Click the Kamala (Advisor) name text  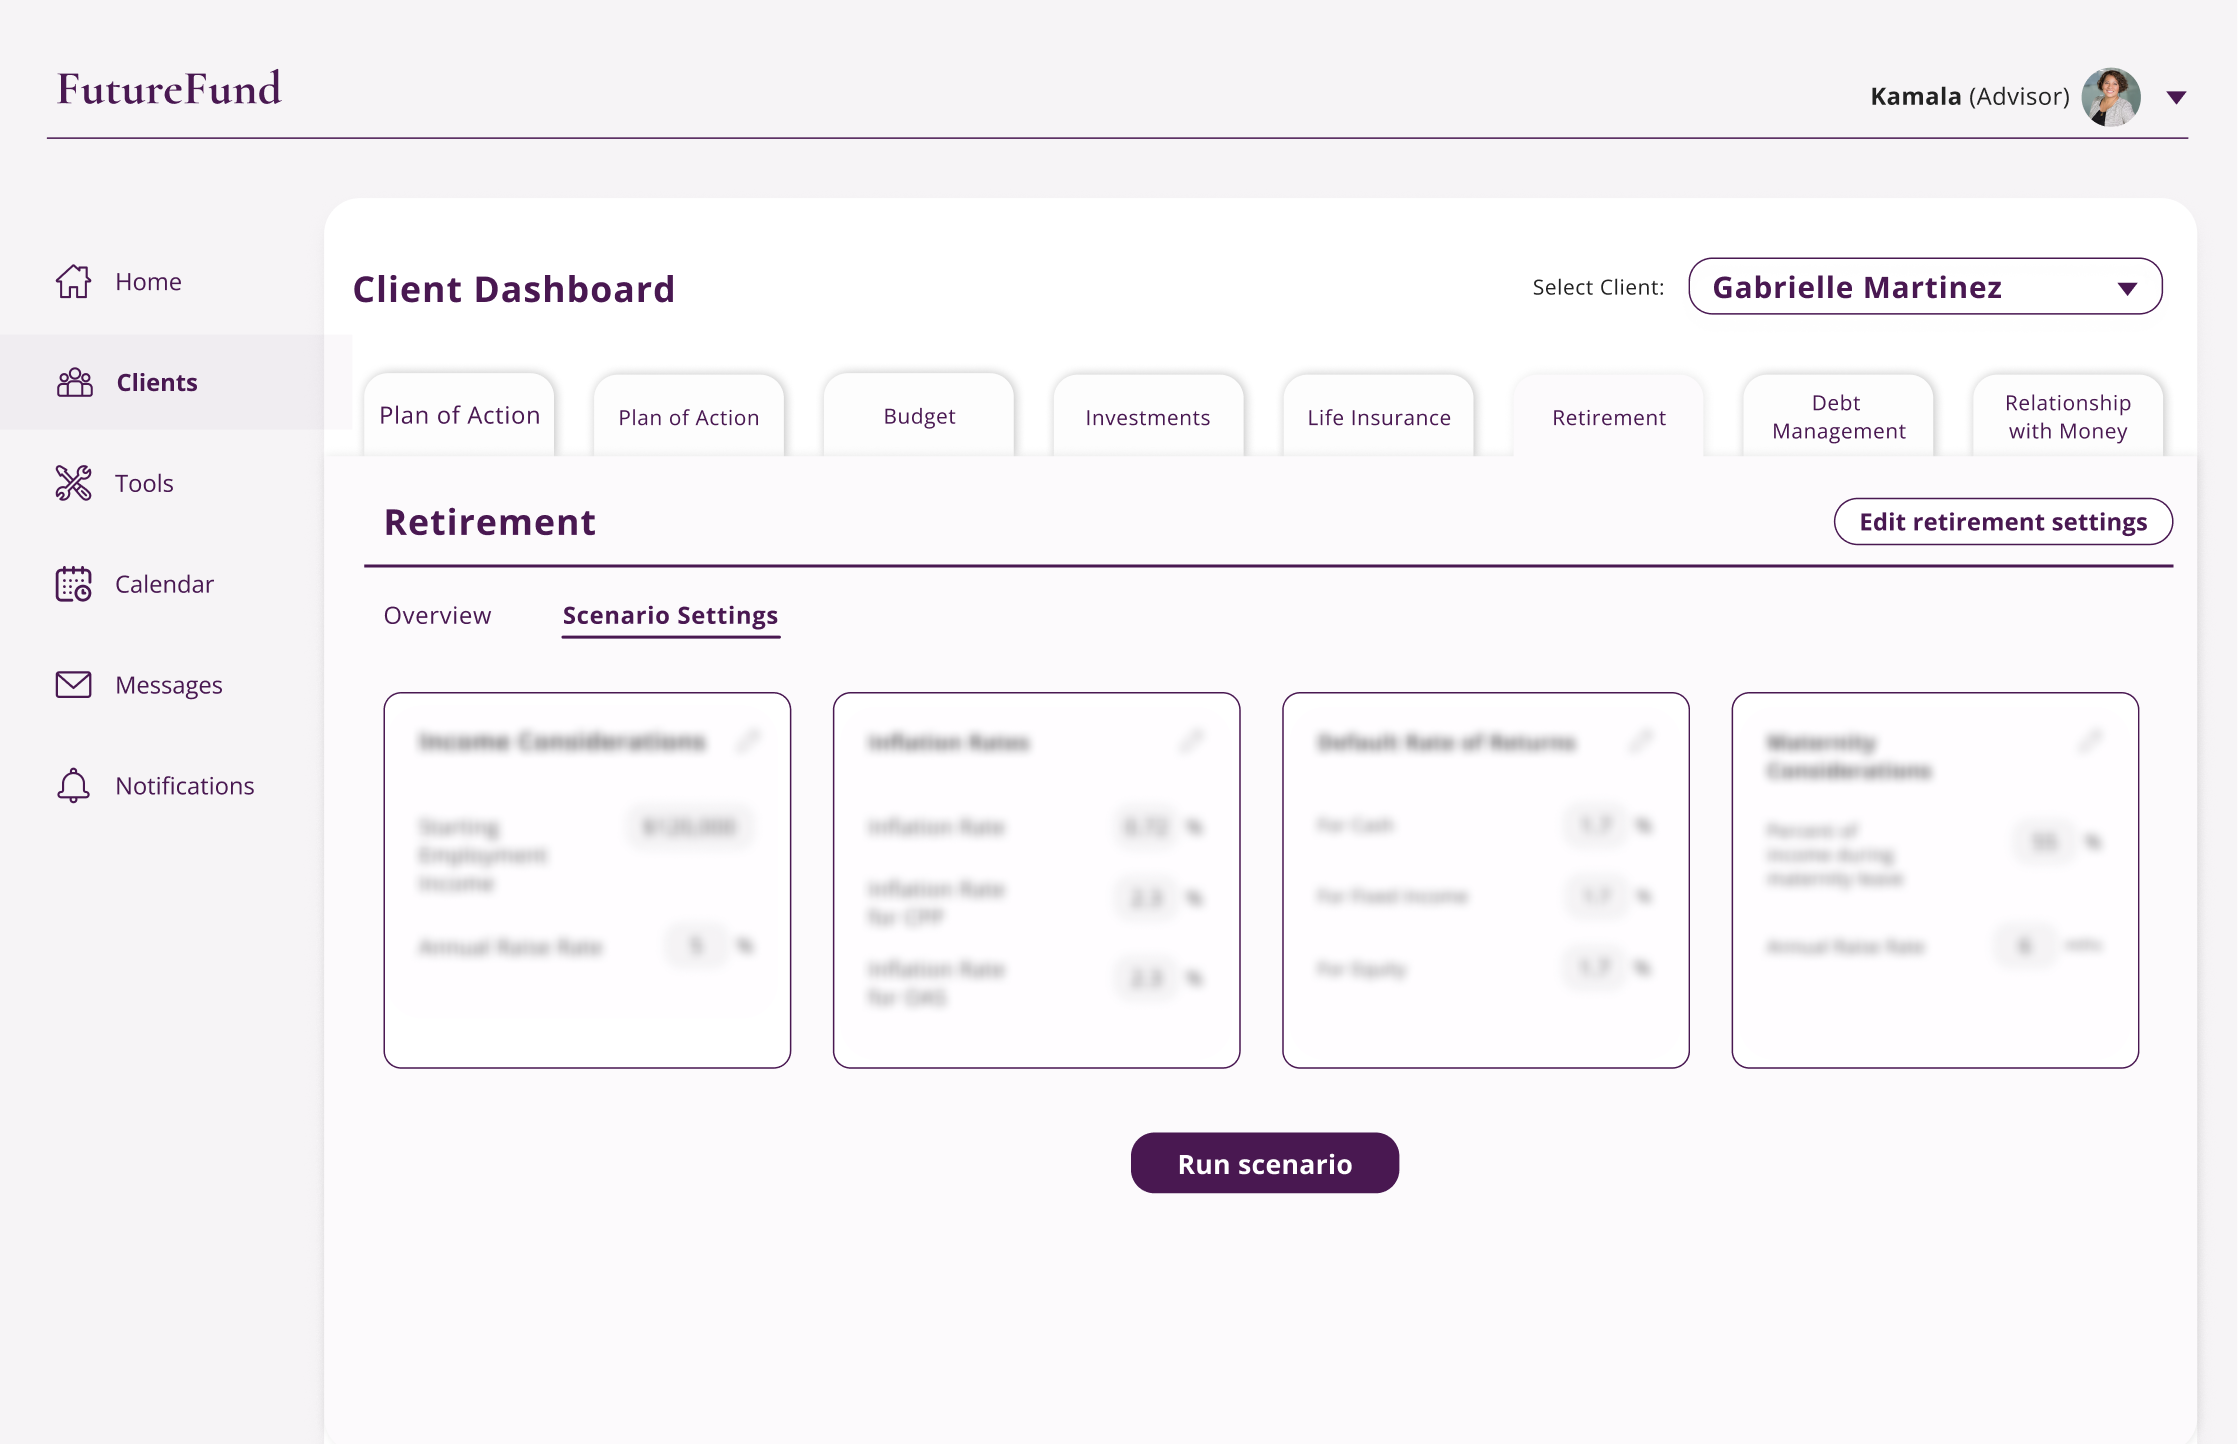point(1970,97)
